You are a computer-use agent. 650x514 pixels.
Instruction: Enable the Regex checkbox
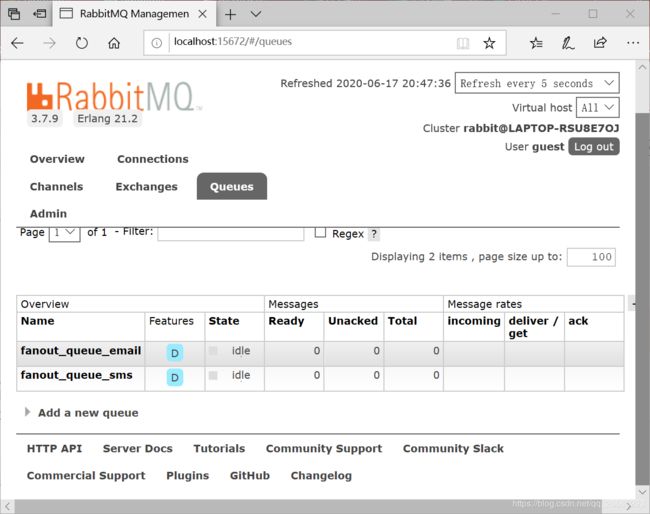tap(320, 232)
